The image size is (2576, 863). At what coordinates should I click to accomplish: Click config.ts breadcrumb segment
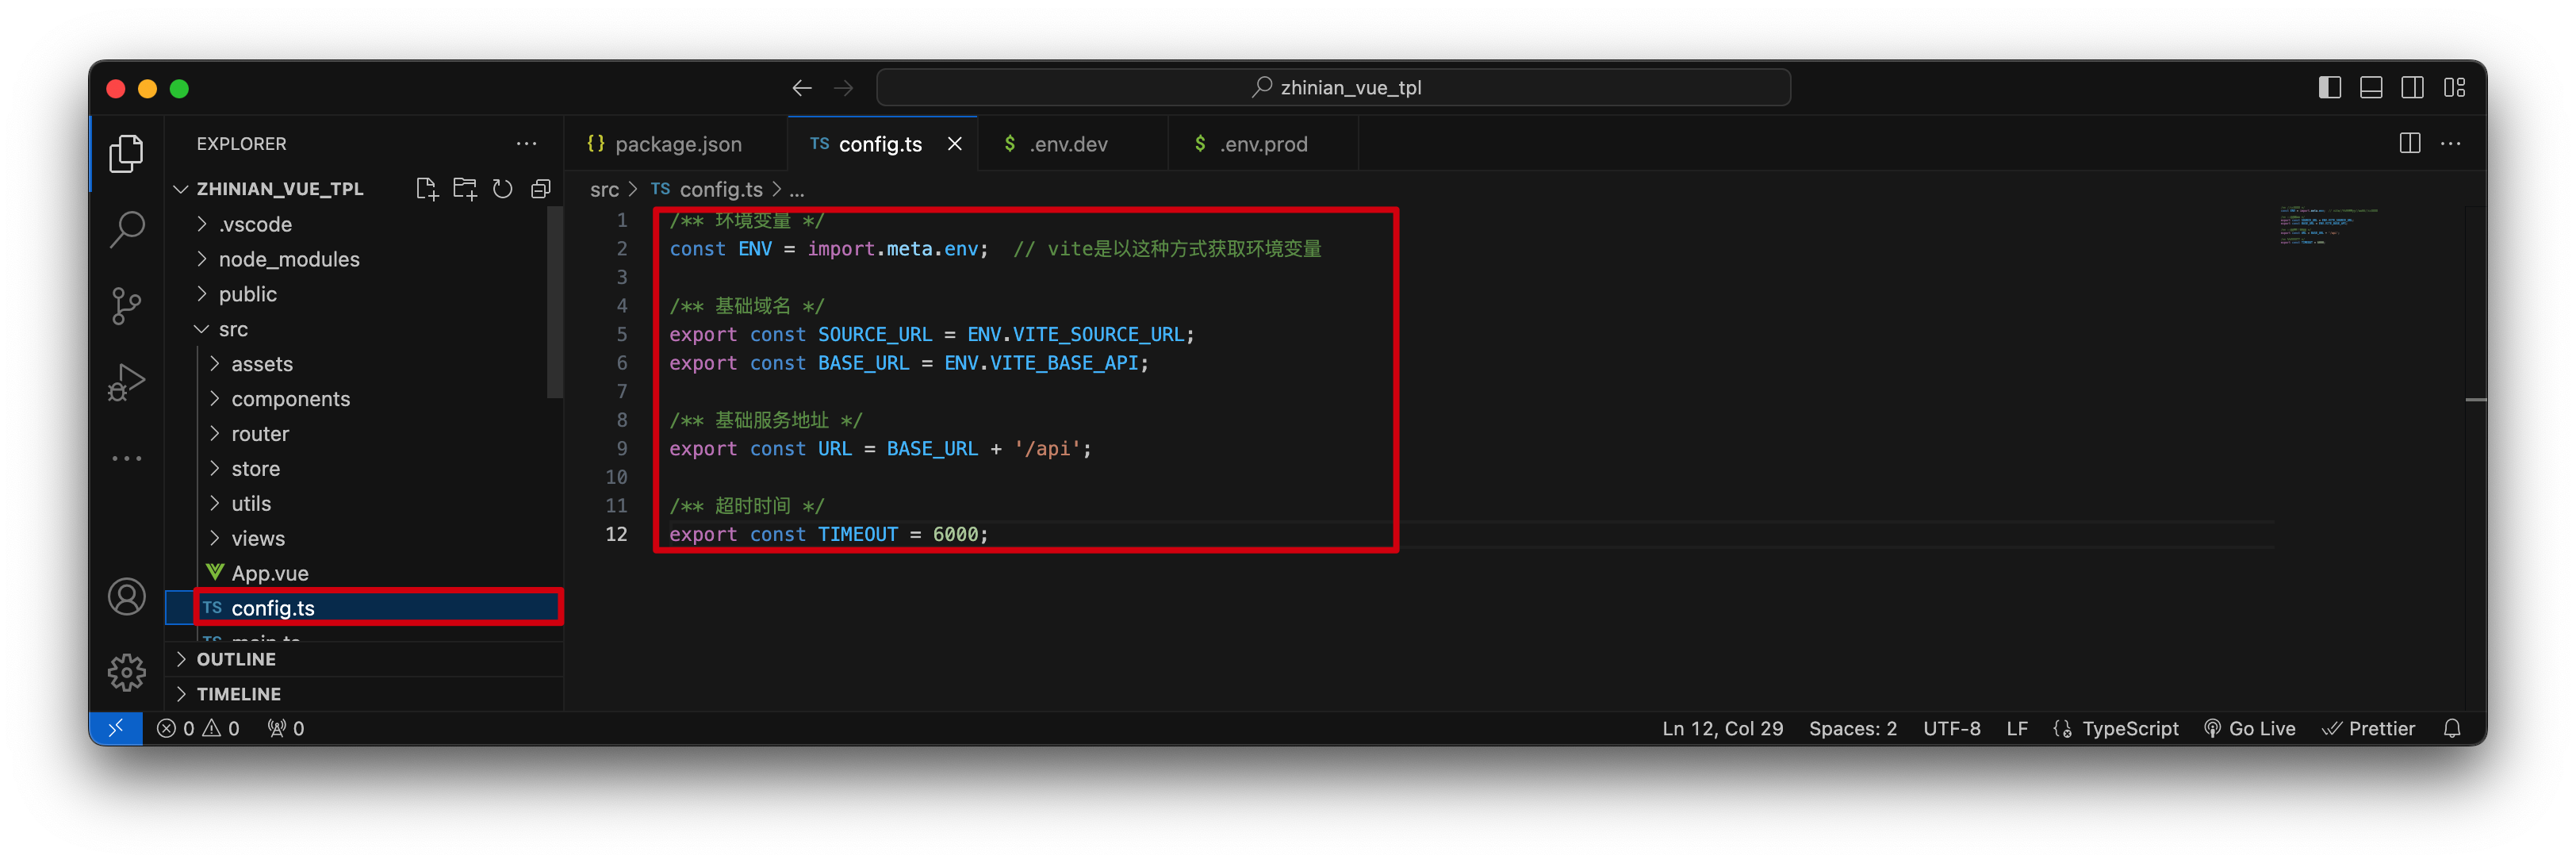[708, 189]
